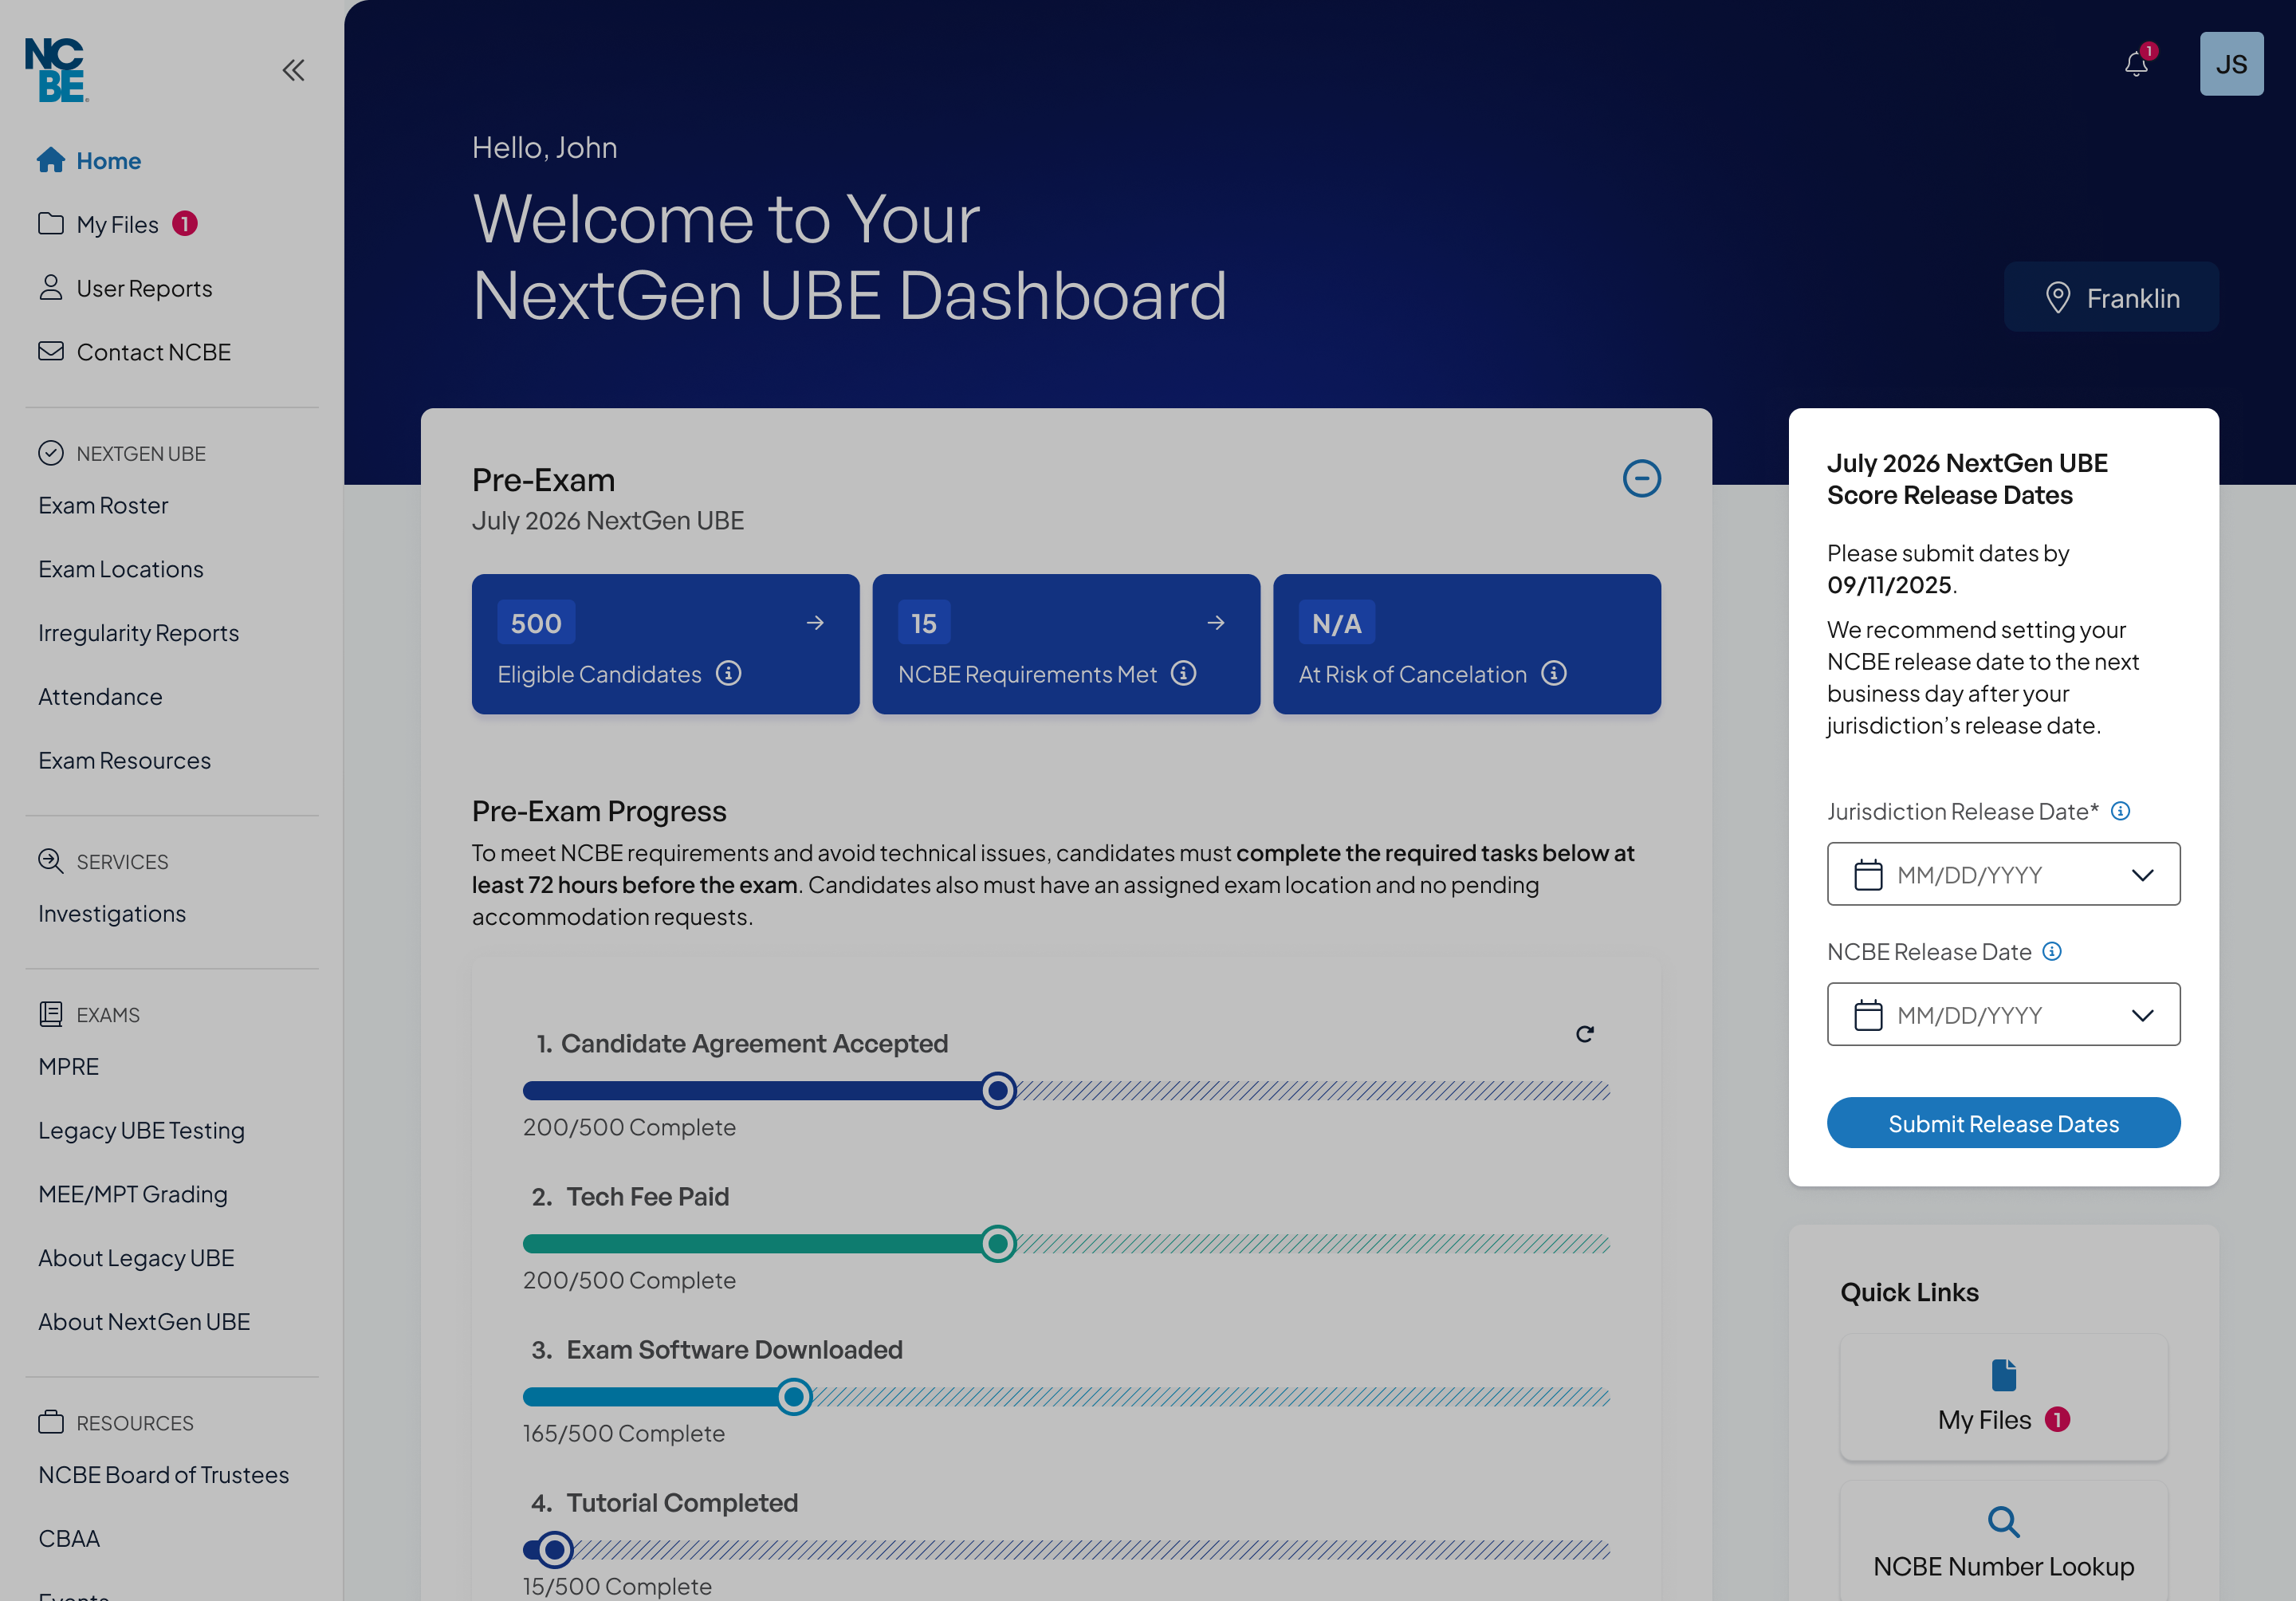
Task: Open Attendance page
Action: coord(100,697)
